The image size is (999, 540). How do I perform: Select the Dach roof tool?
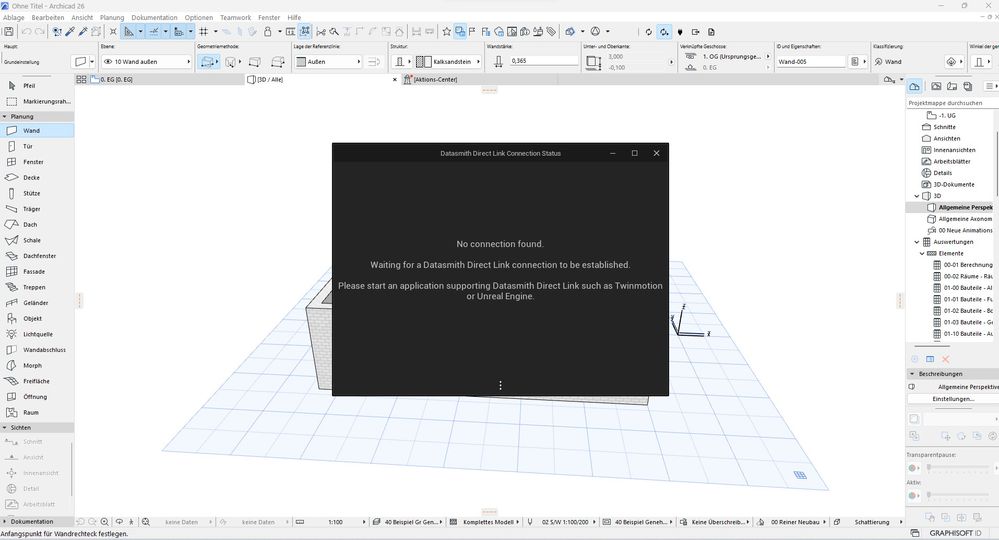click(37, 224)
